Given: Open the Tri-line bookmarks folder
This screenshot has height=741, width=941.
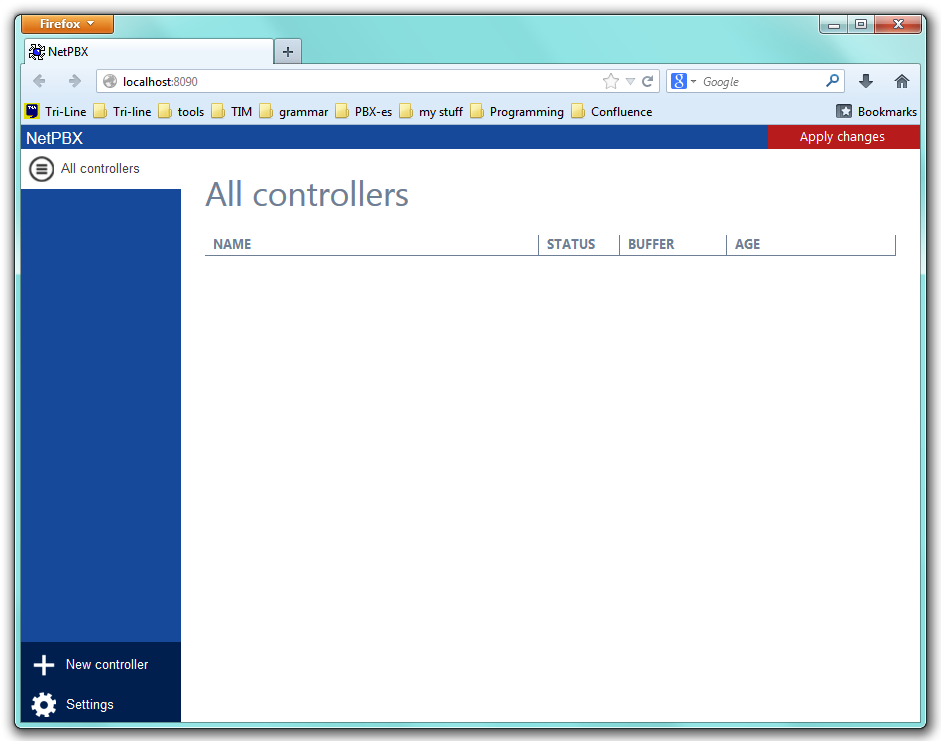Looking at the screenshot, I should [x=122, y=112].
